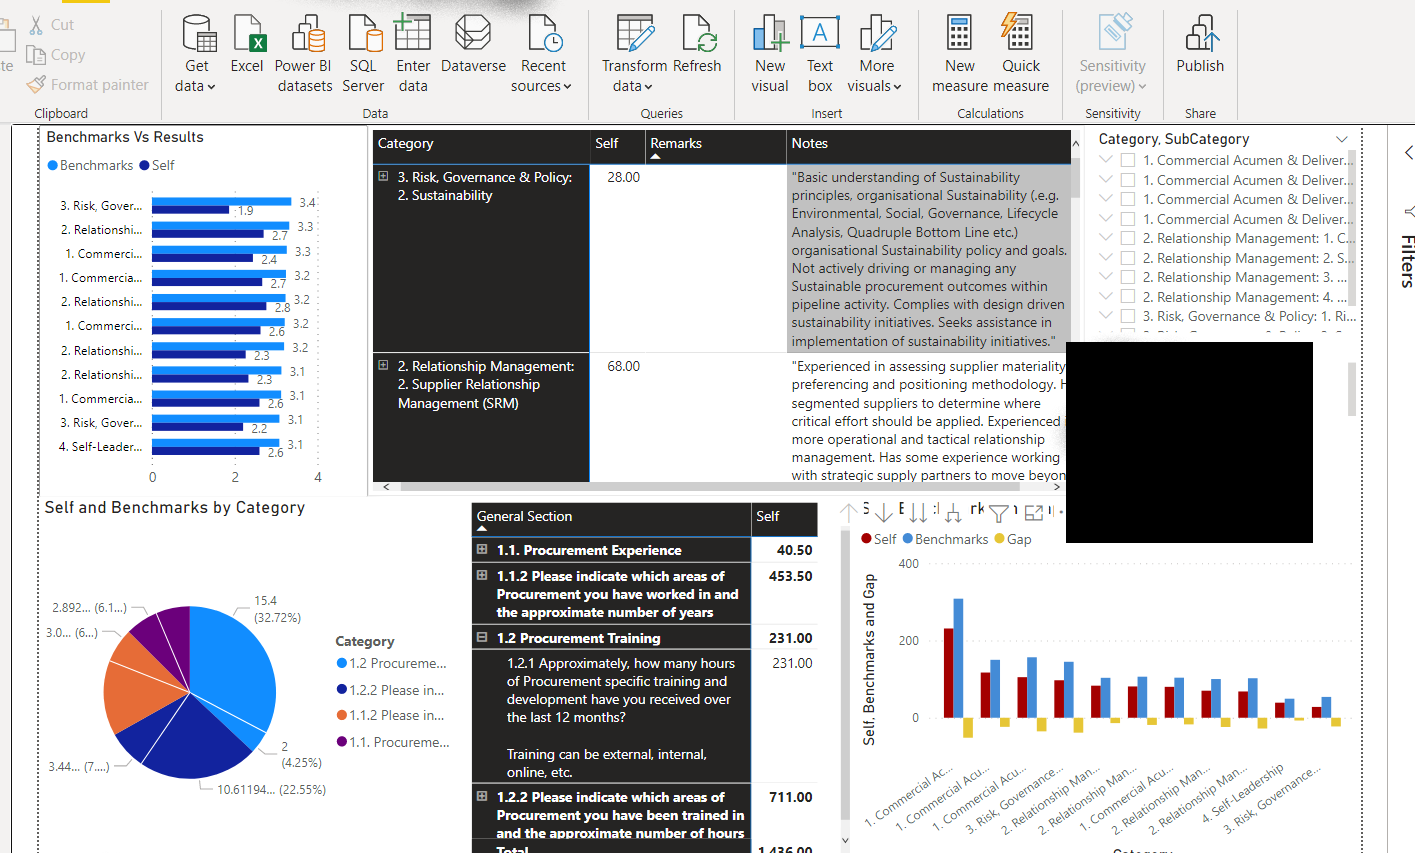Open the Recent sources dropdown
This screenshot has width=1415, height=853.
pyautogui.click(x=542, y=76)
